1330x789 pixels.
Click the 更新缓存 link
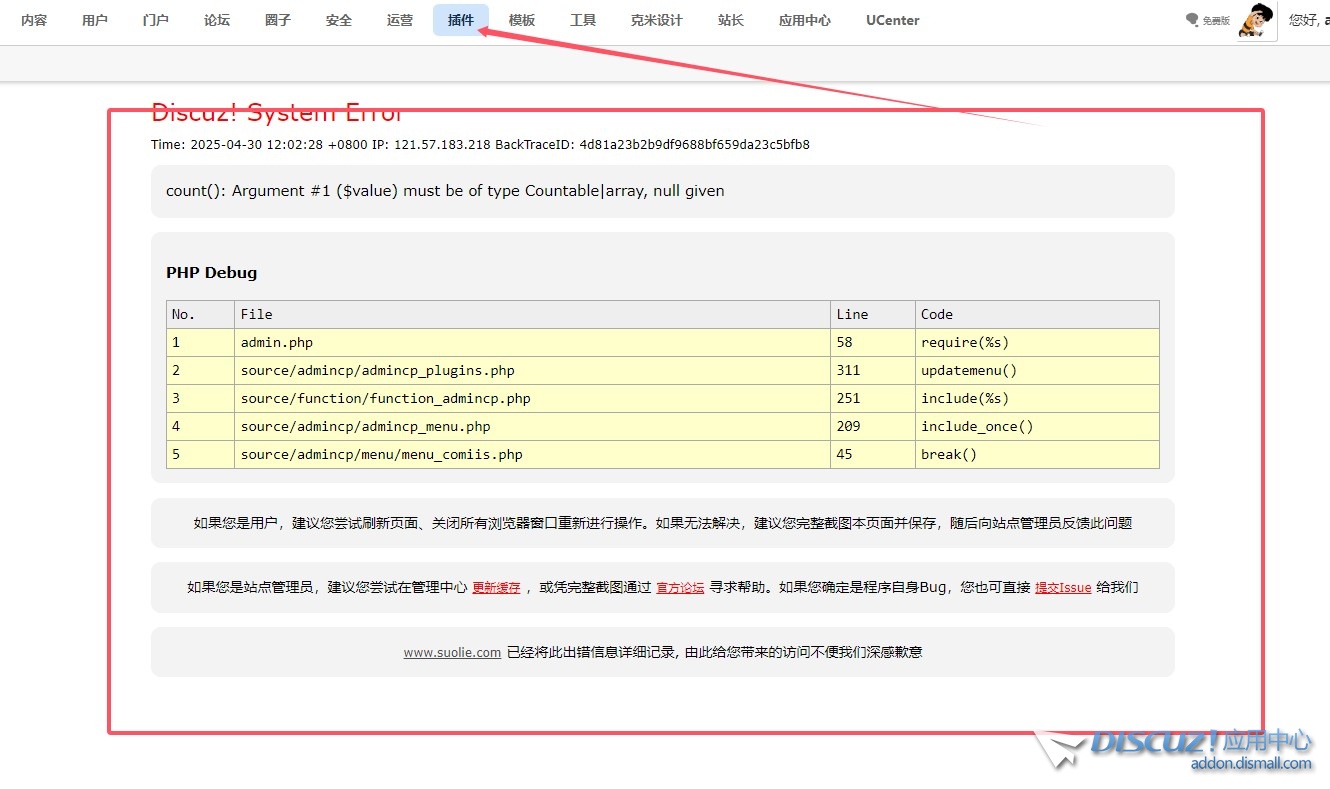coord(496,588)
